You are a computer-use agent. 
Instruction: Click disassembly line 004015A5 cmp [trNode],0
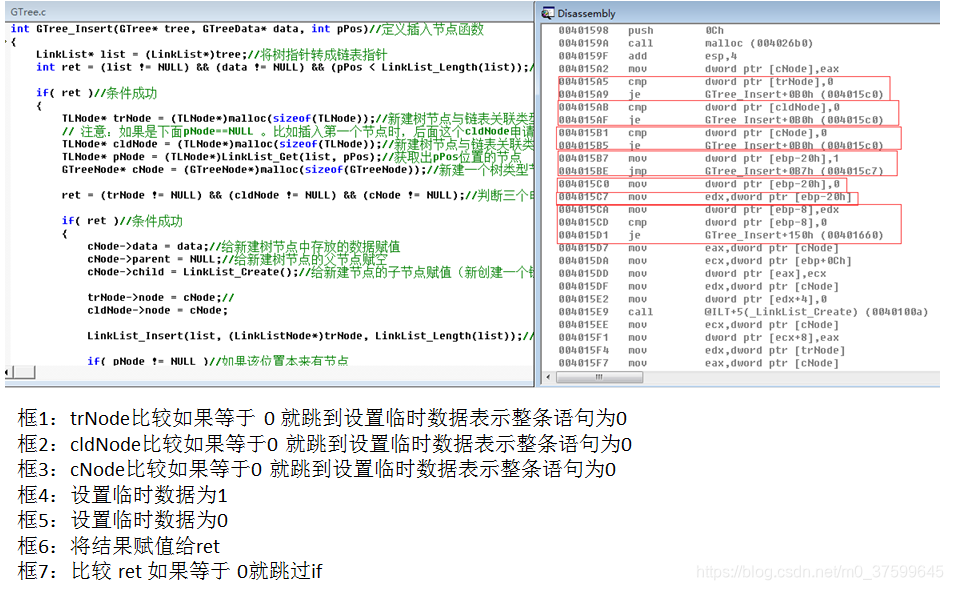click(696, 81)
